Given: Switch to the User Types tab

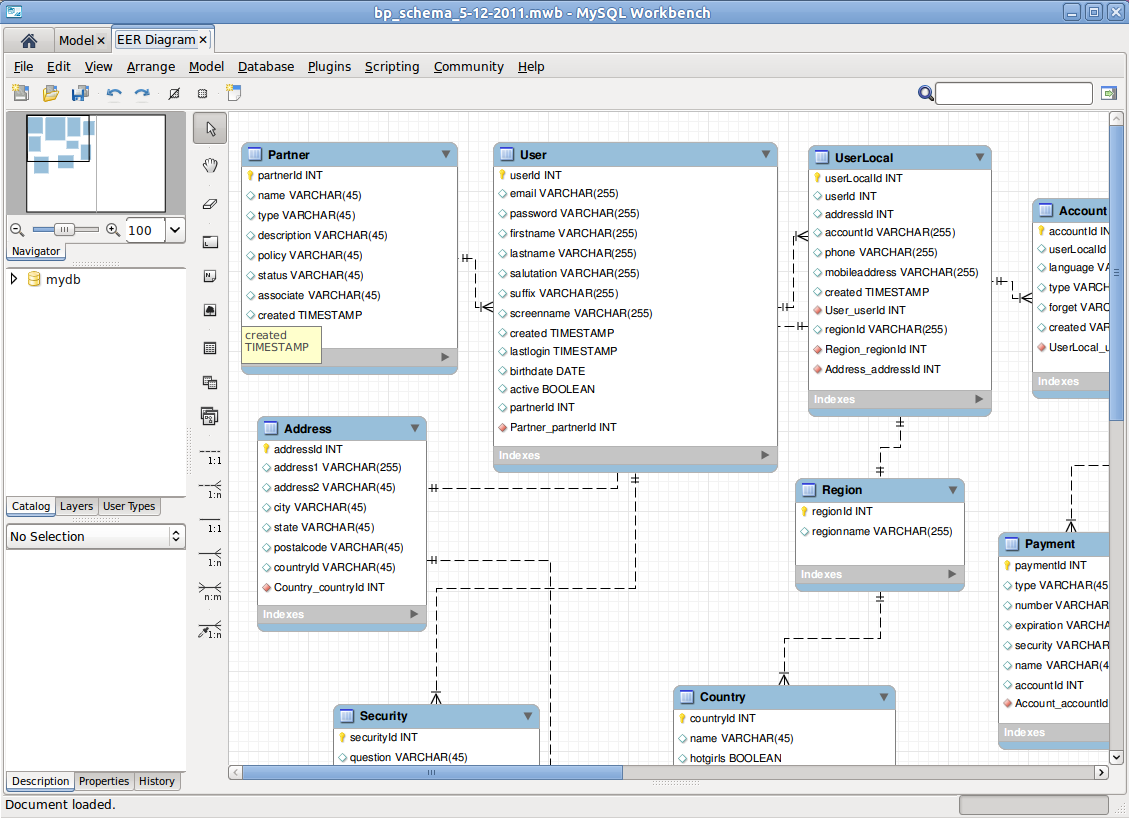Looking at the screenshot, I should 129,506.
